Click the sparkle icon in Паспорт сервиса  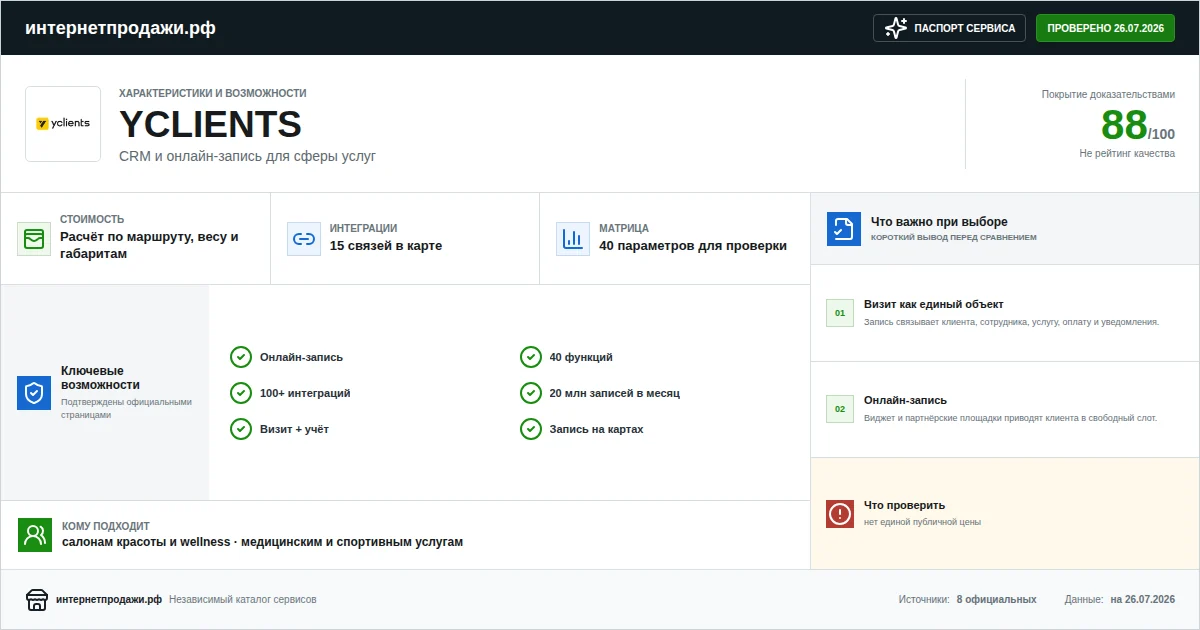tap(896, 28)
